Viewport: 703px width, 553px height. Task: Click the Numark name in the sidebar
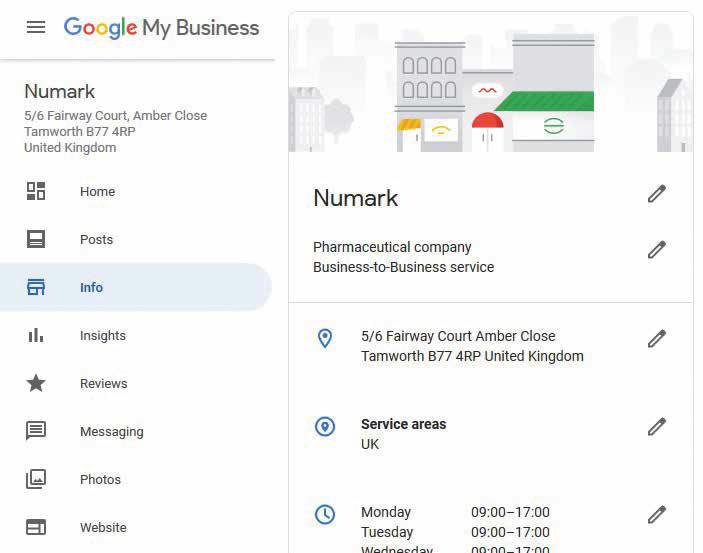coord(60,91)
